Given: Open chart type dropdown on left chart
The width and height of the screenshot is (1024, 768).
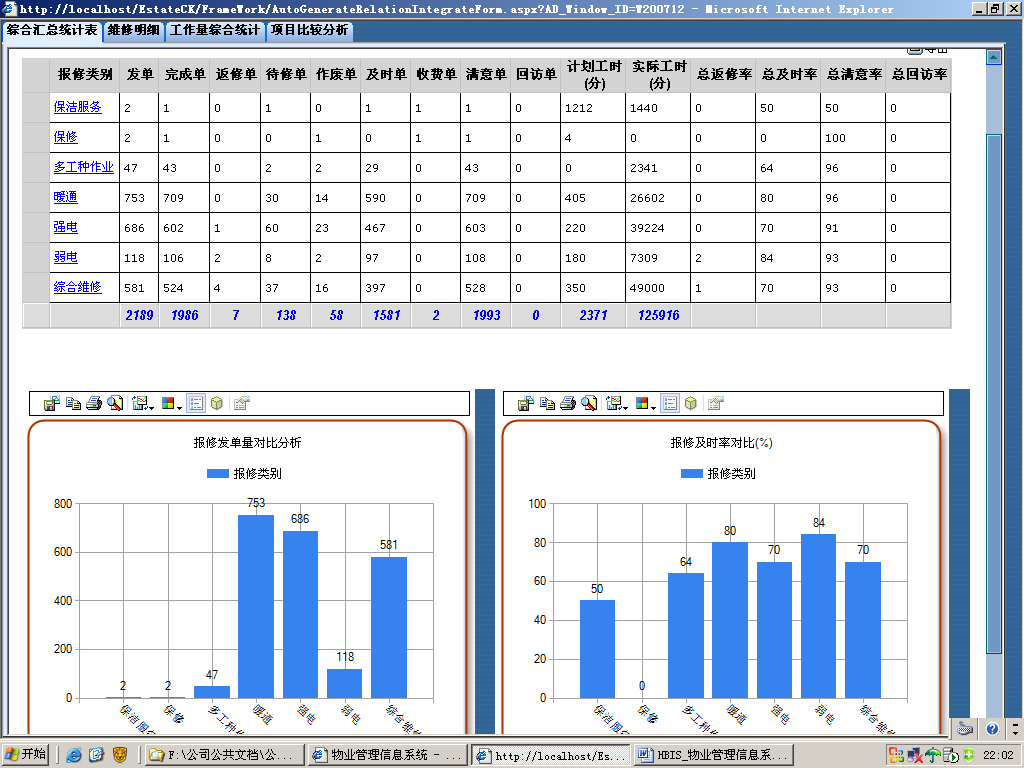Looking at the screenshot, I should click(x=142, y=403).
